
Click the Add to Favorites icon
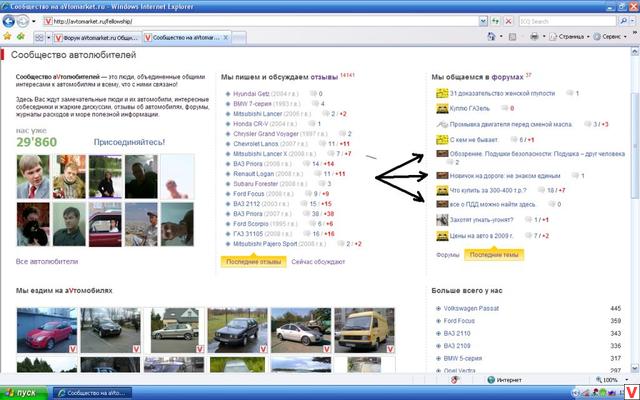pos(21,36)
